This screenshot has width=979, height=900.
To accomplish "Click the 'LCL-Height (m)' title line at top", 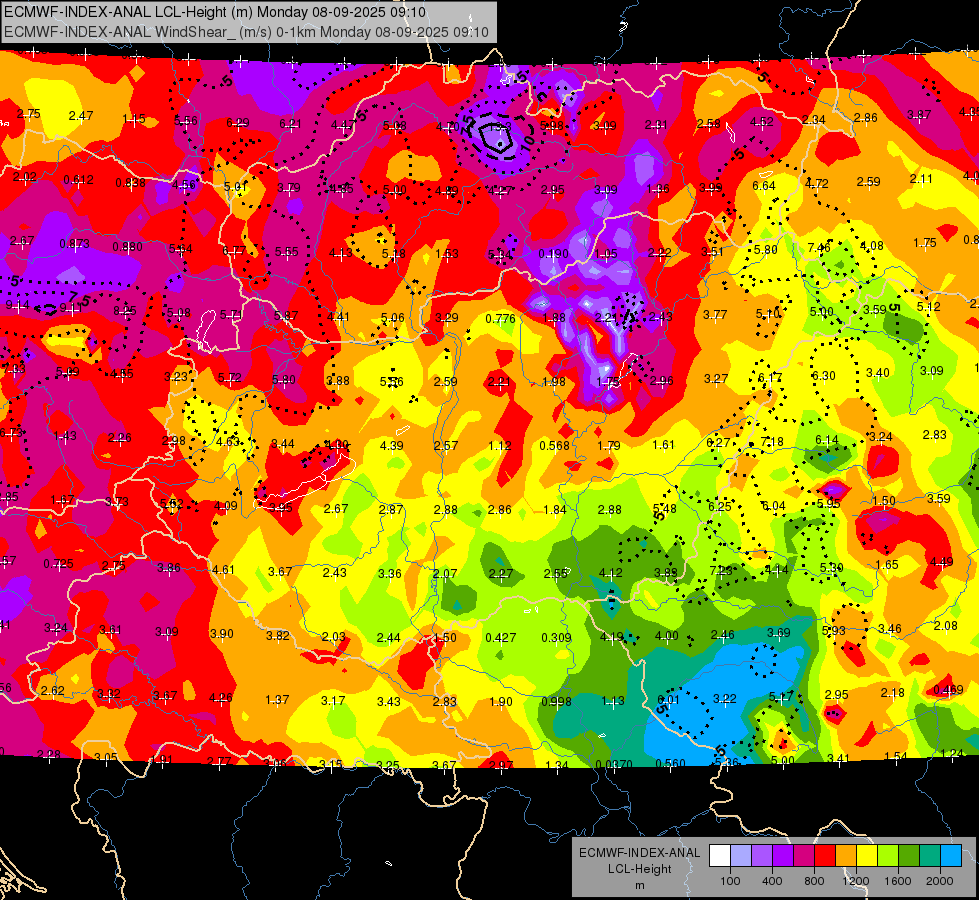I will (215, 12).
